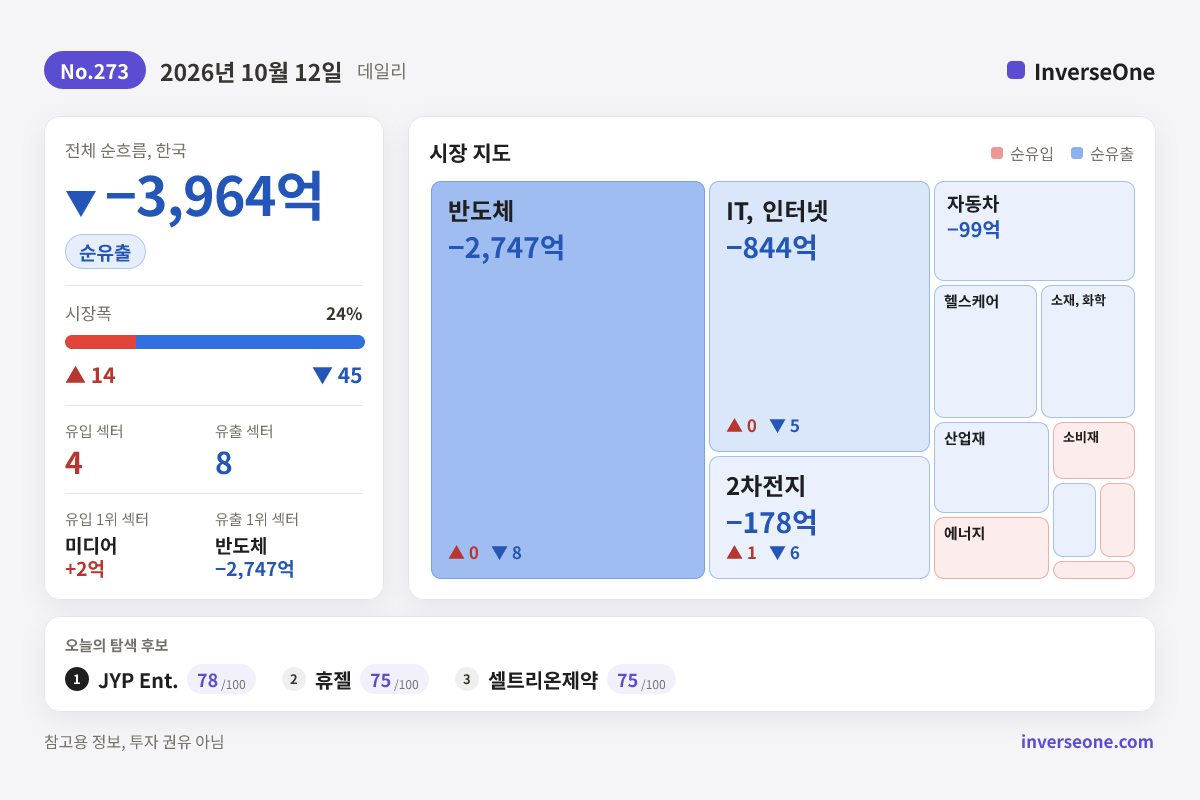
Task: Click the date 2026년 10월 12일
Action: click(x=251, y=72)
